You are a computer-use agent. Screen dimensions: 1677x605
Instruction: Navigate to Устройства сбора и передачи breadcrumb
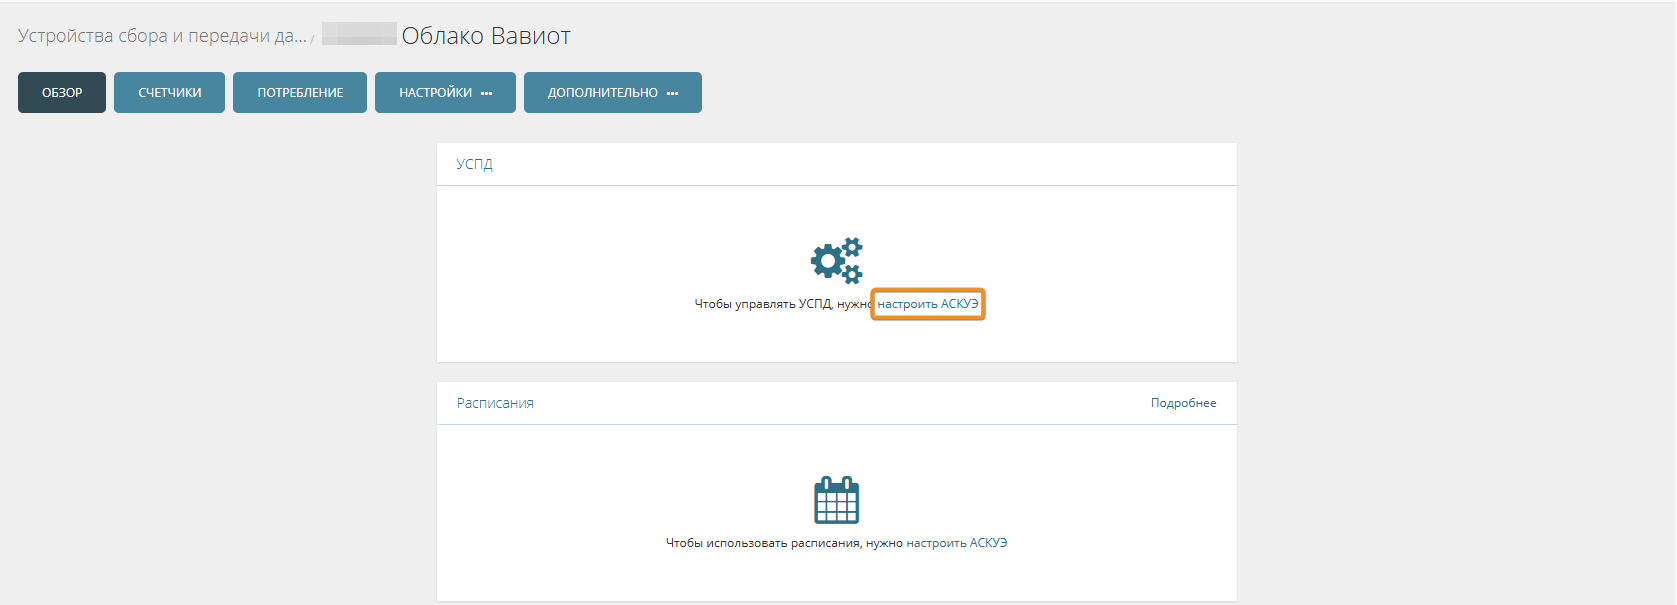coord(162,36)
